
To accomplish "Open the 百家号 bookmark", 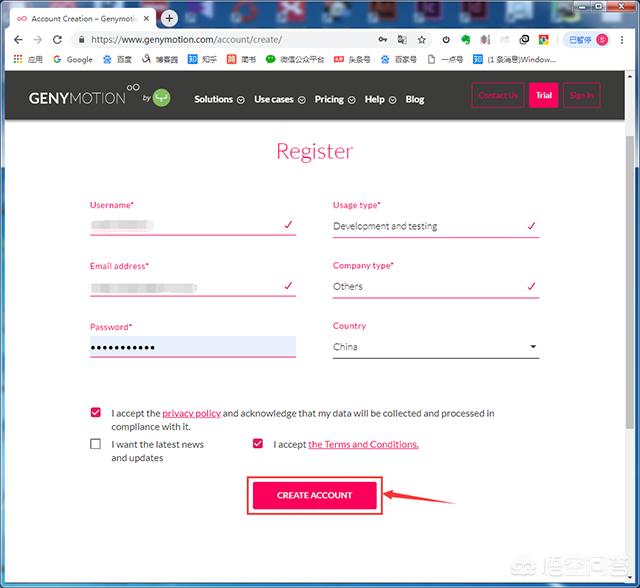I will (399, 60).
